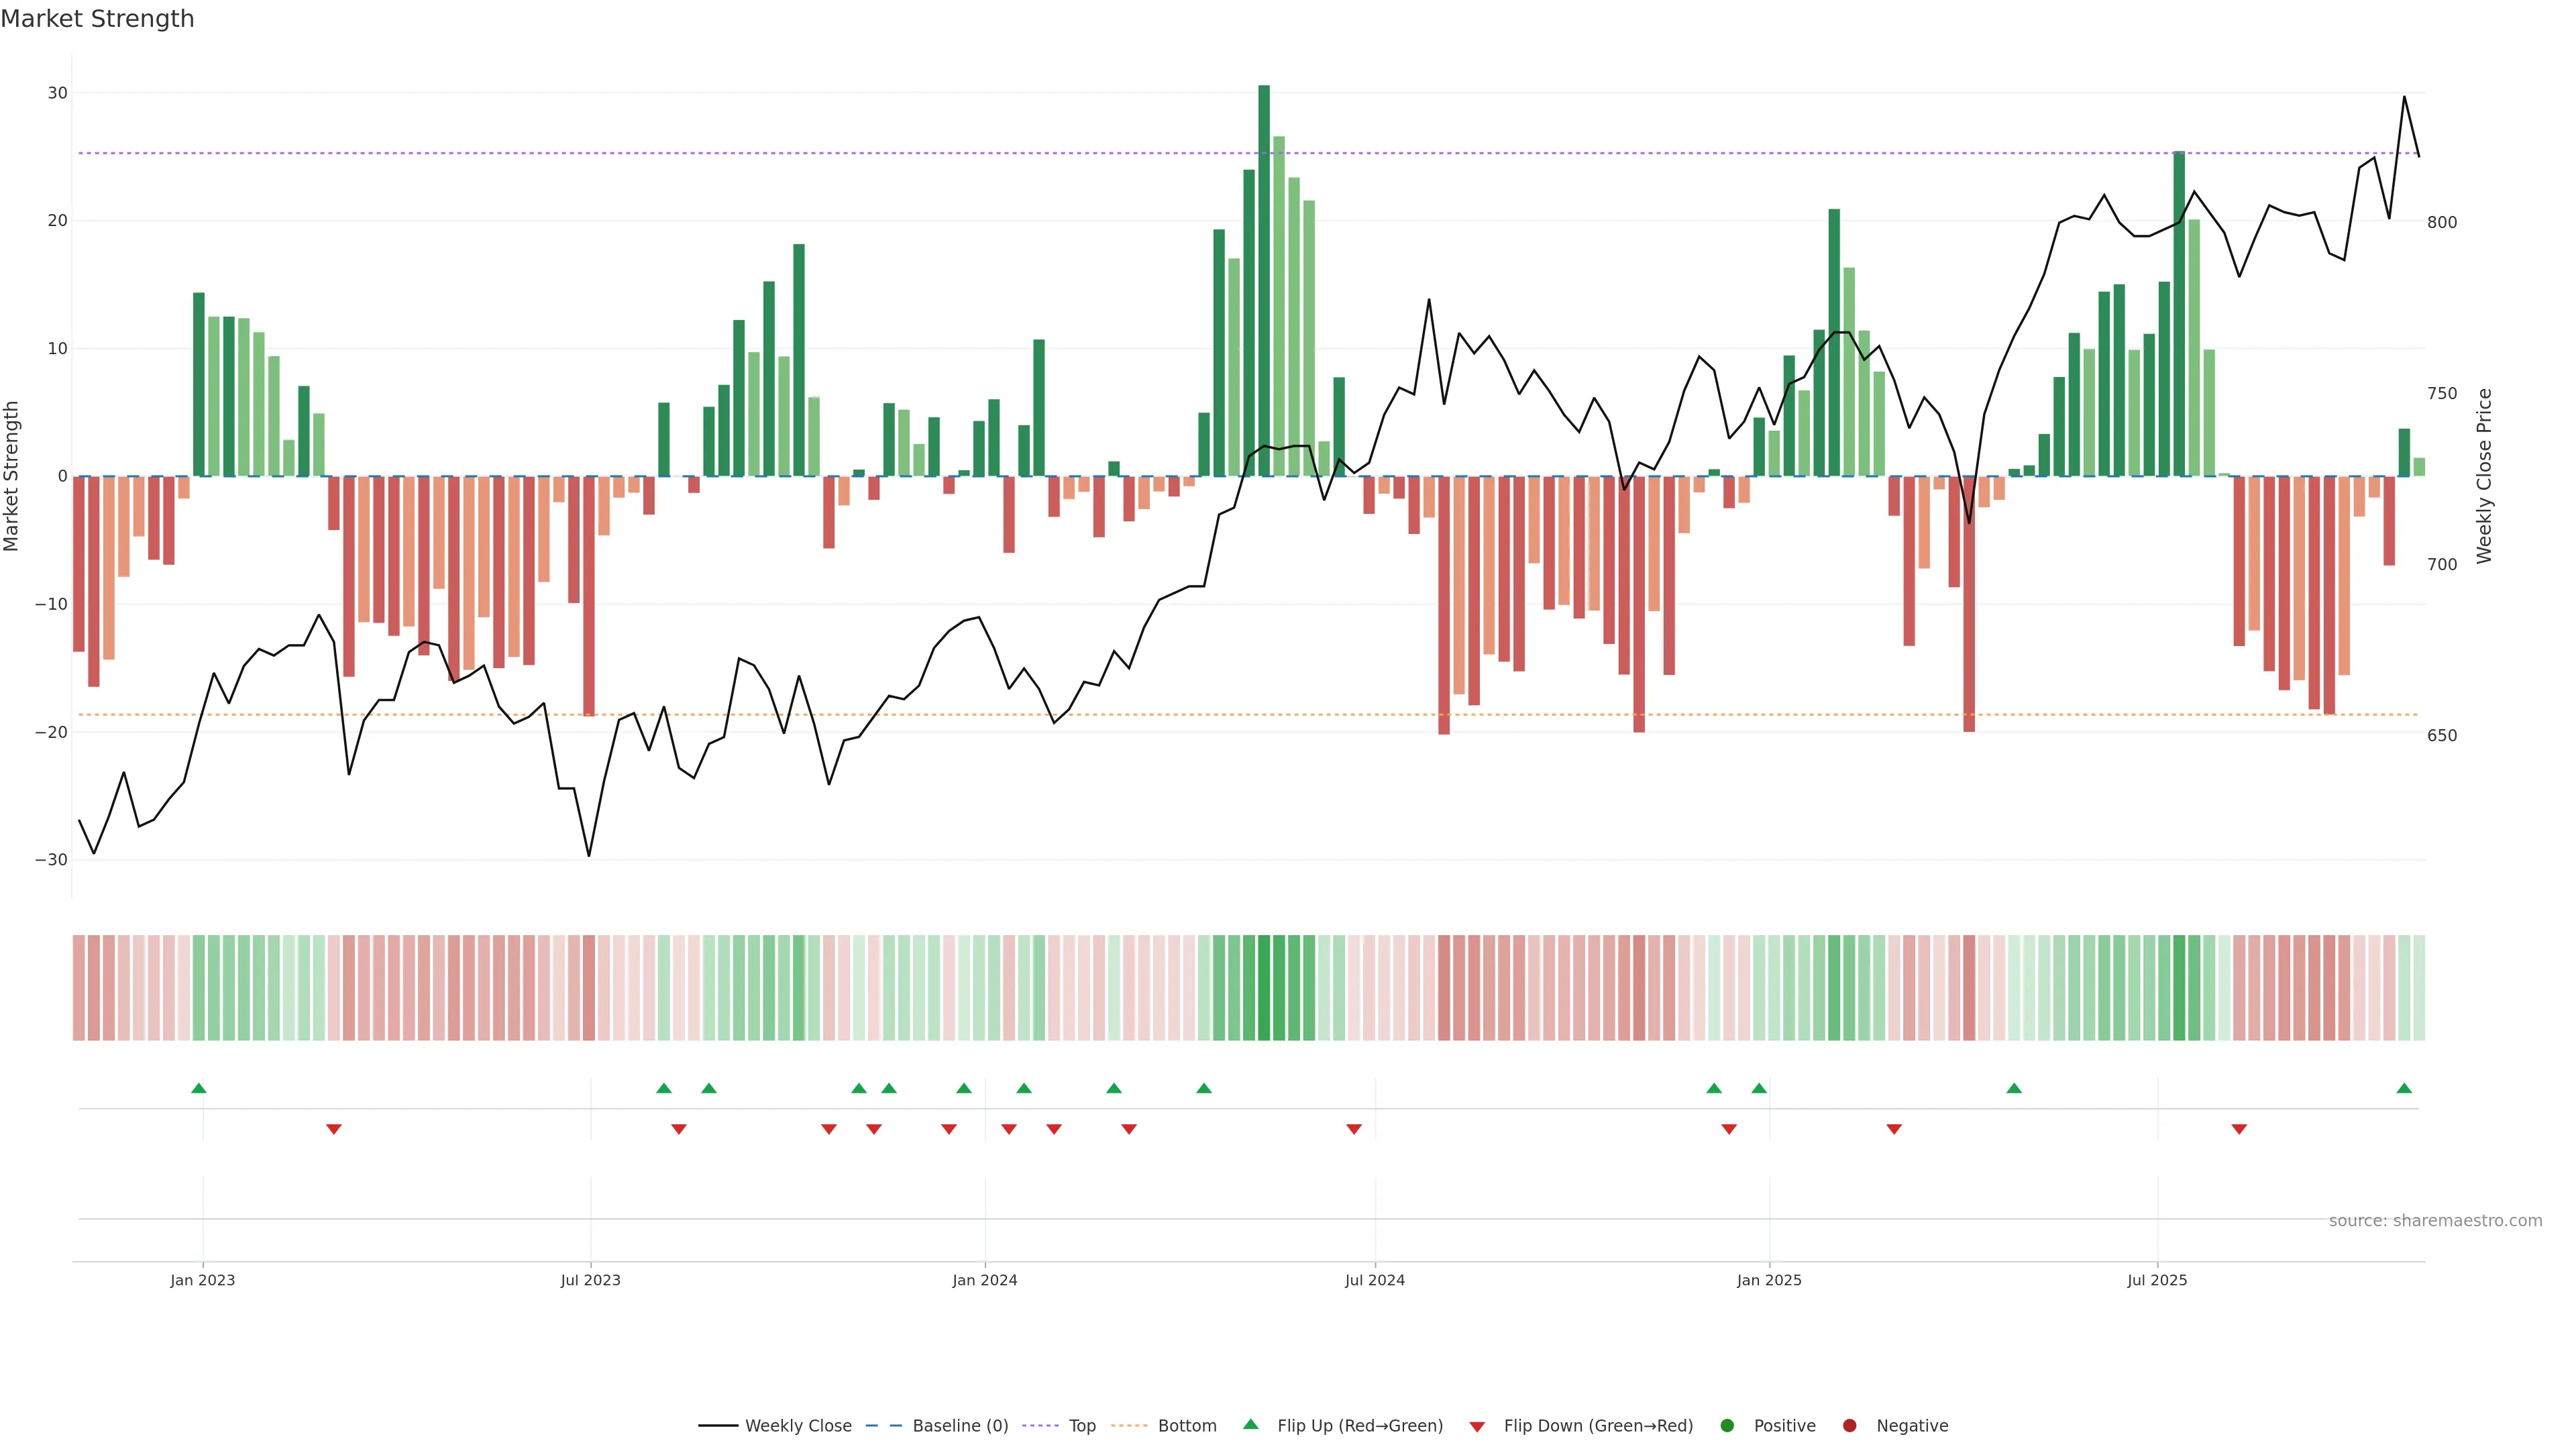2576x1449 pixels.
Task: Click the darkest green heatmap strip cell
Action: pyautogui.click(x=1264, y=988)
